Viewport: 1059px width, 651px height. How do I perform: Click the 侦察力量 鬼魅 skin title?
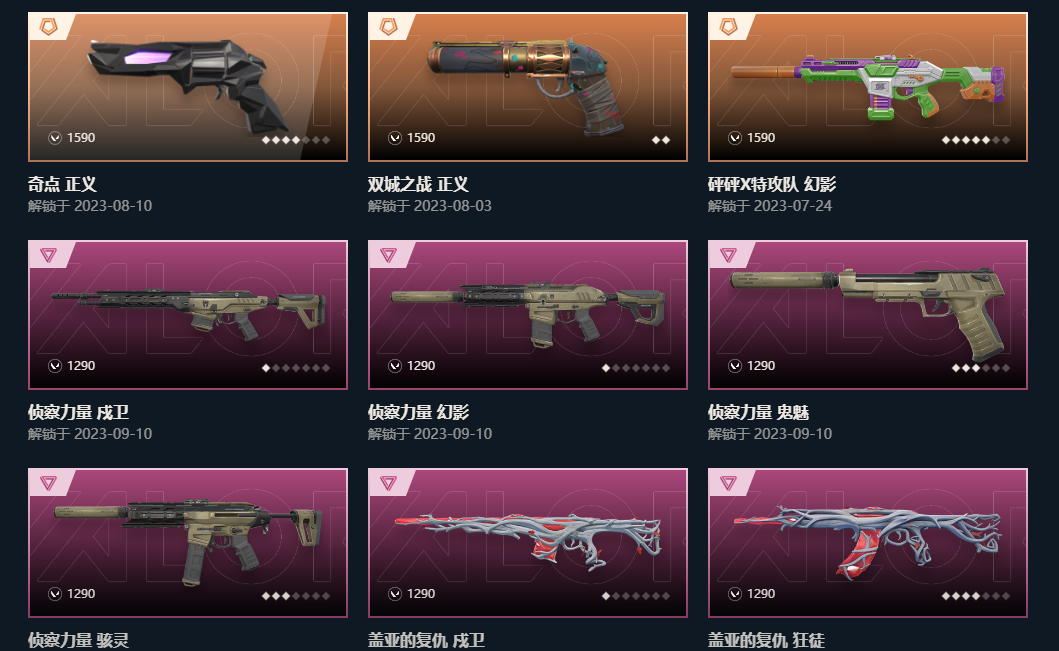pos(758,412)
